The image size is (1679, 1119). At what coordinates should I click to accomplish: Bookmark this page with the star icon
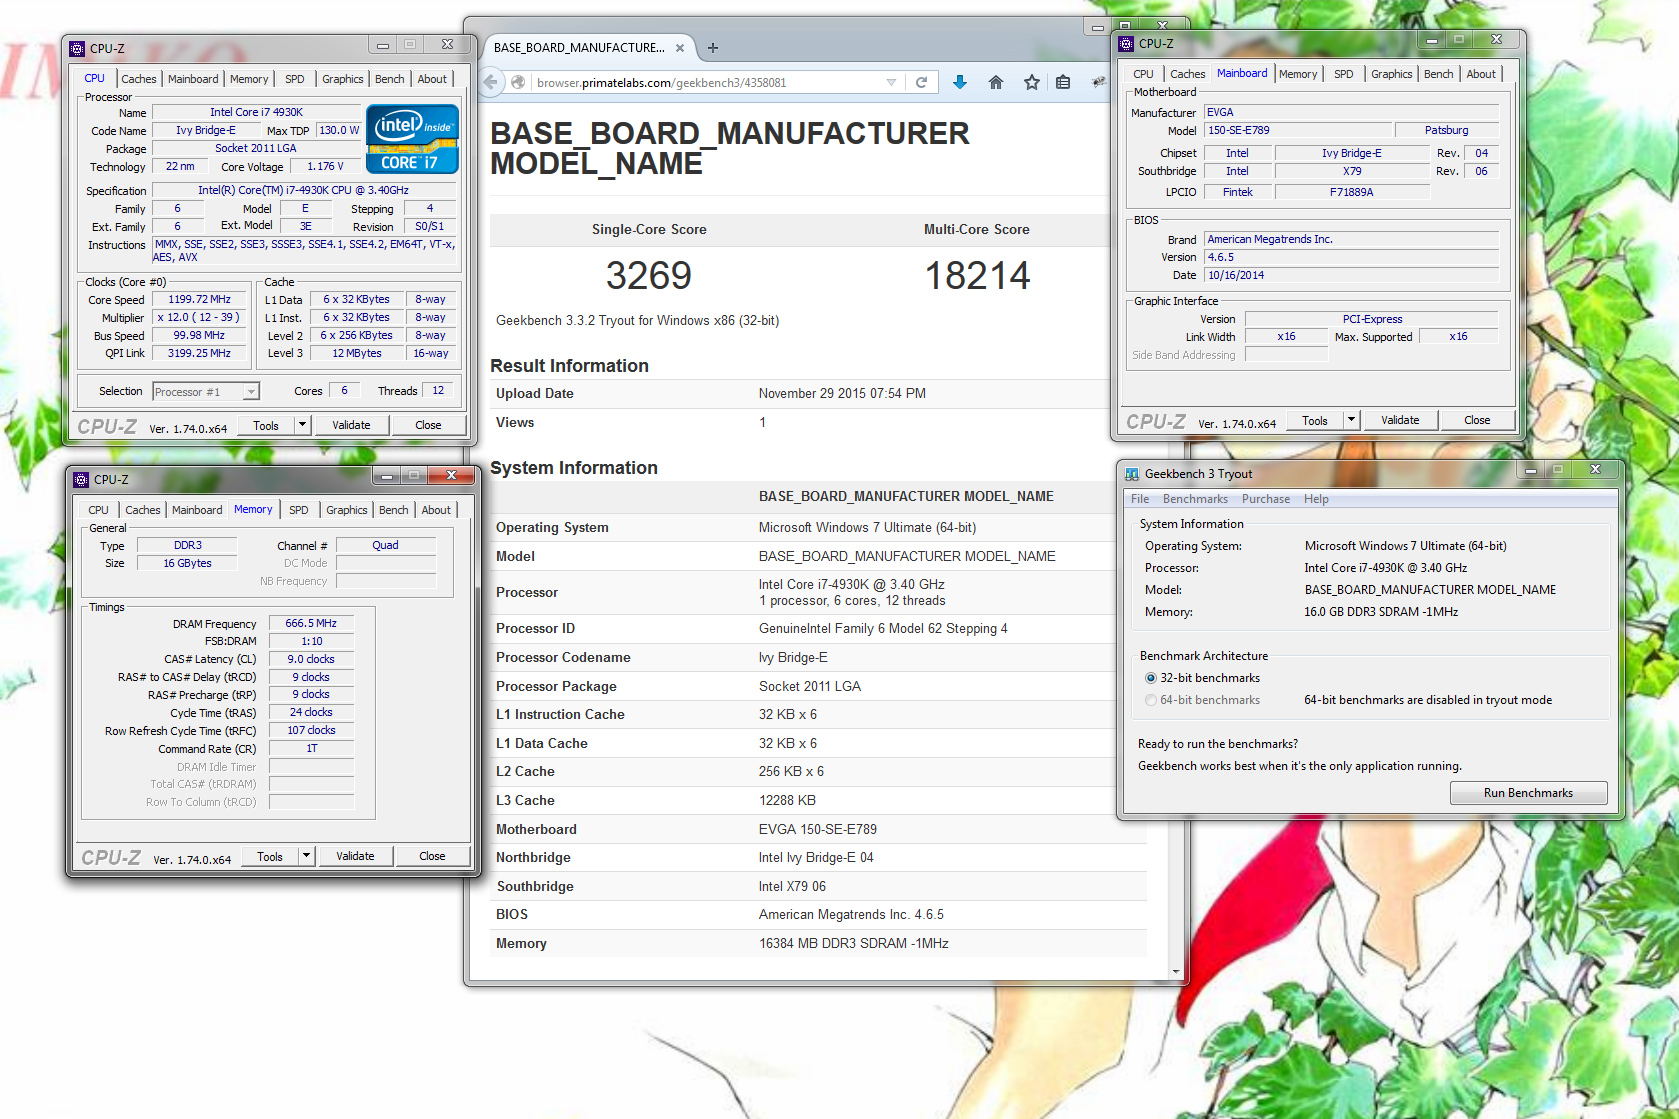(x=1032, y=82)
